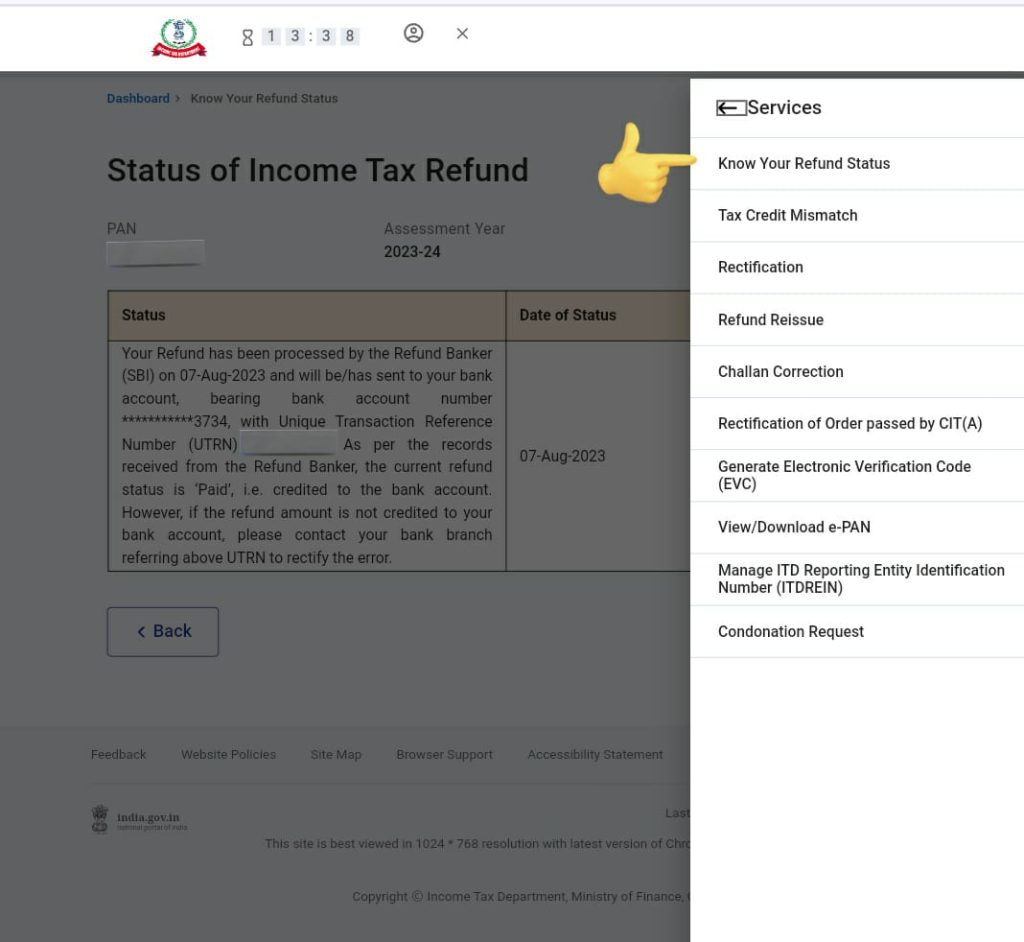The height and width of the screenshot is (942, 1024).
Task: Select Generate Electronic Verification Code (EVC)
Action: (843, 475)
